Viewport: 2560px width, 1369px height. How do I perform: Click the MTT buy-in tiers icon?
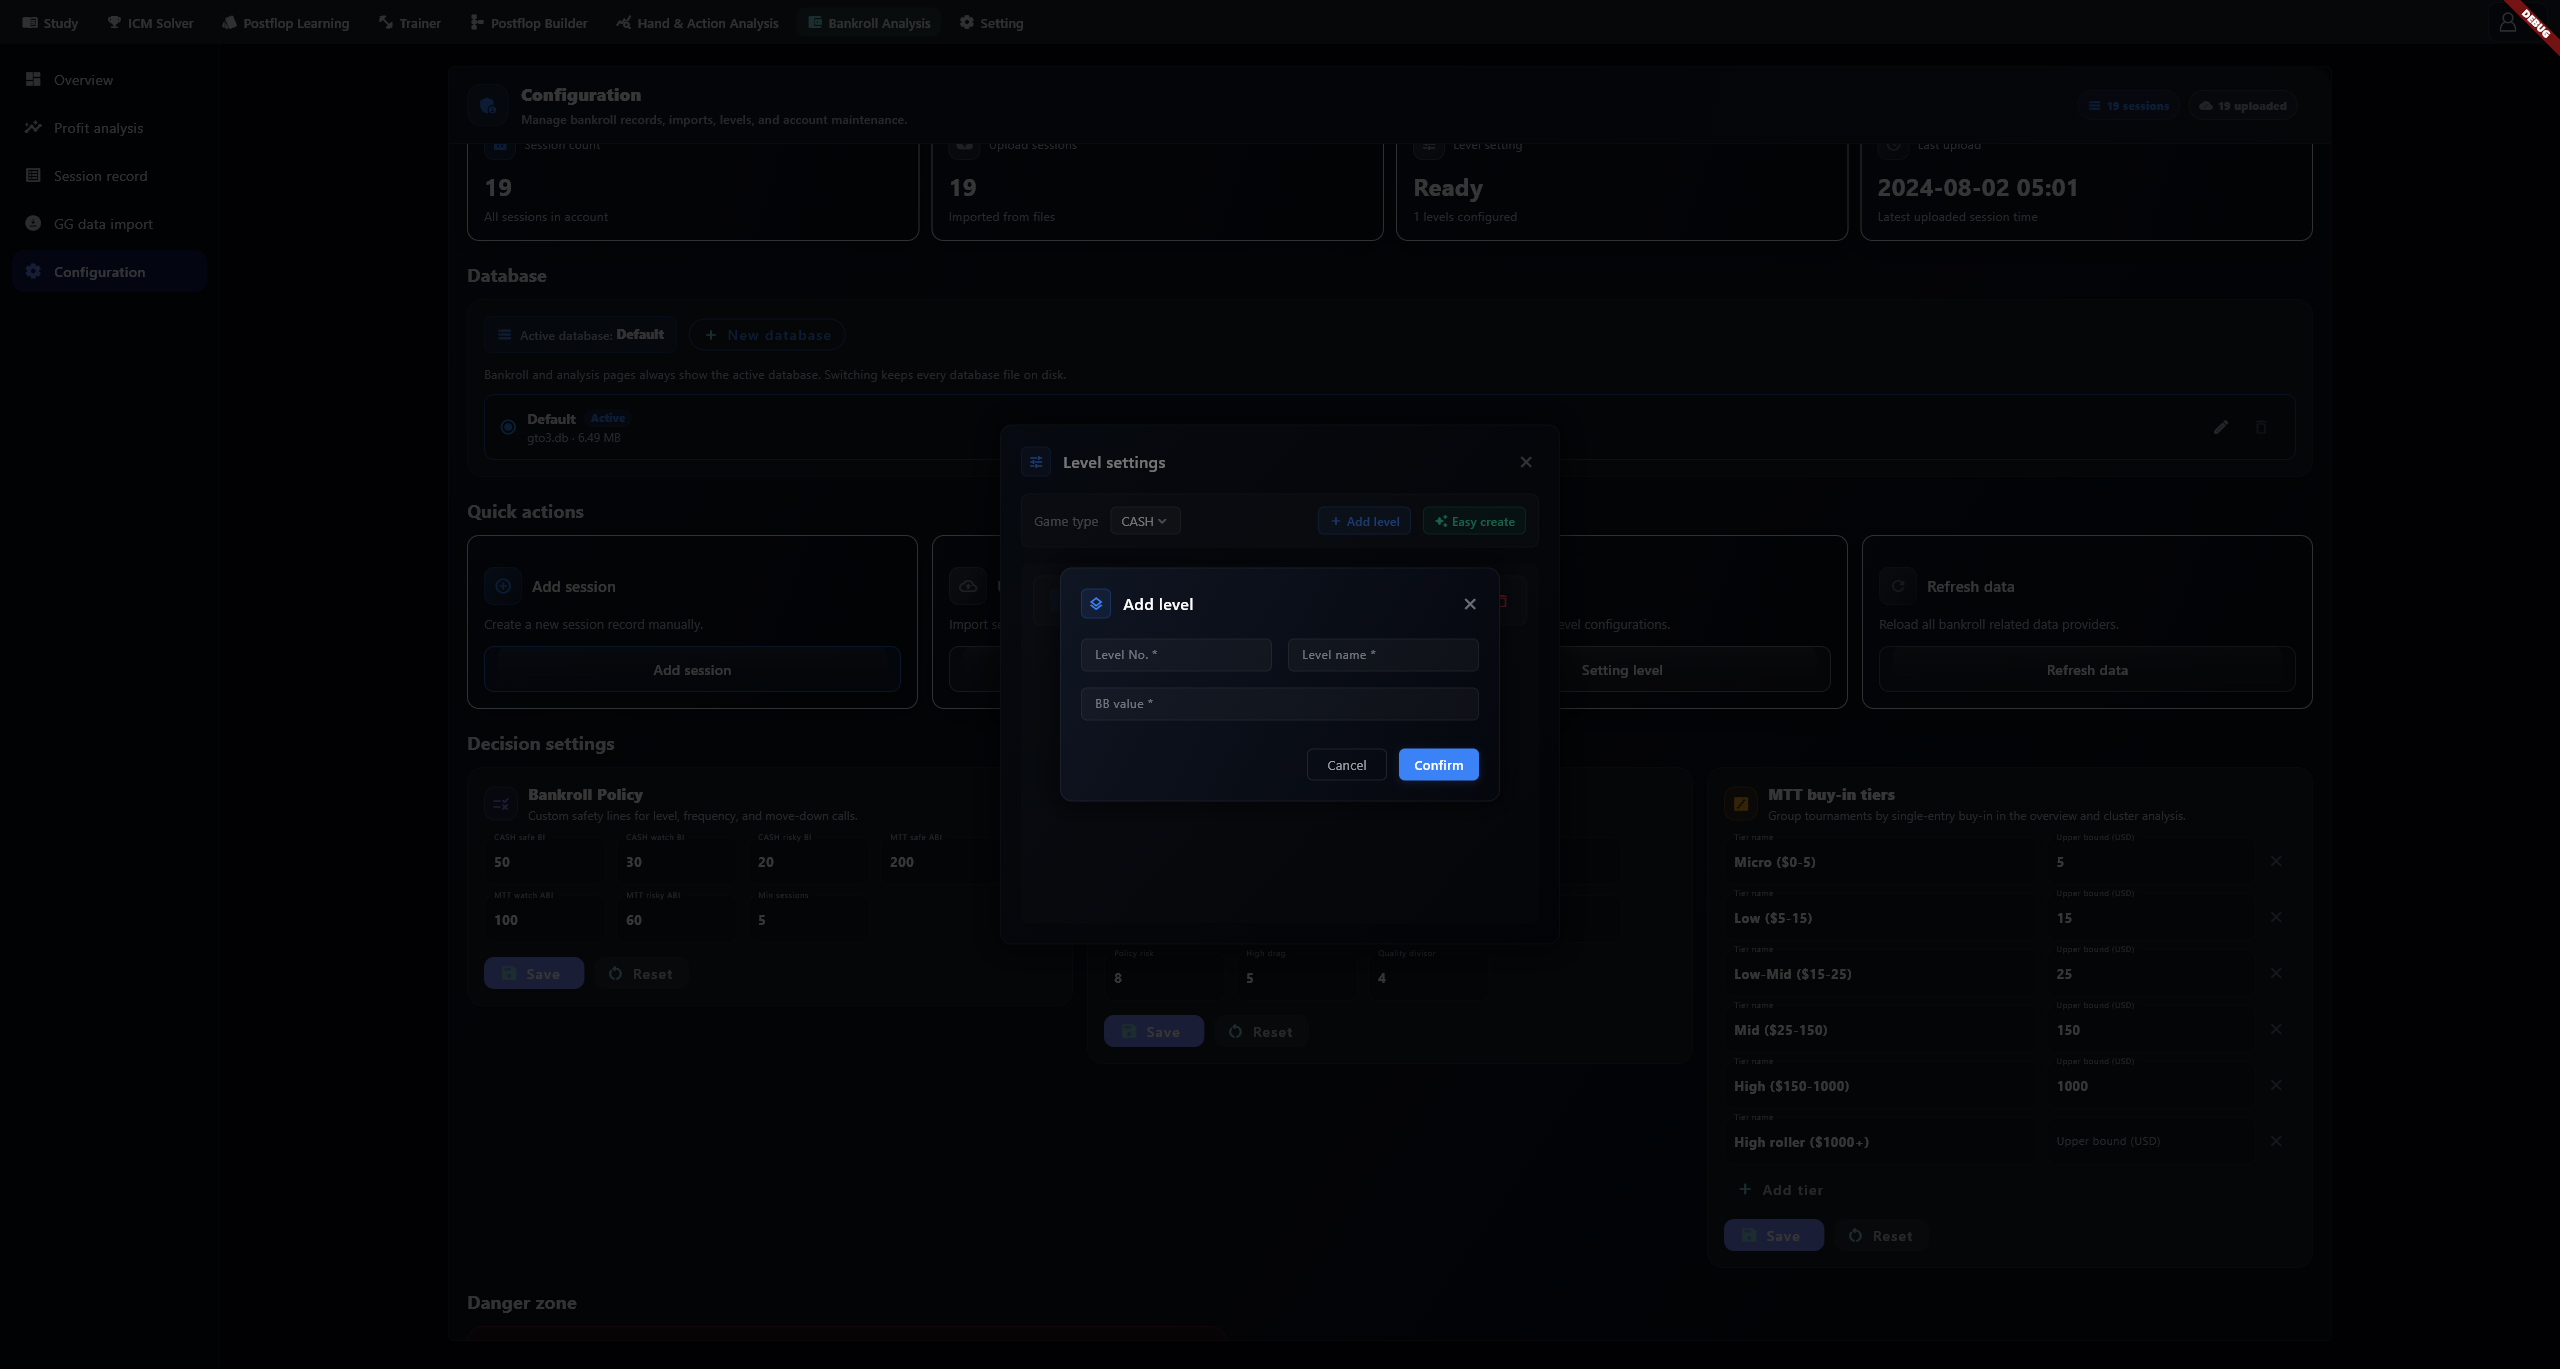click(1741, 803)
